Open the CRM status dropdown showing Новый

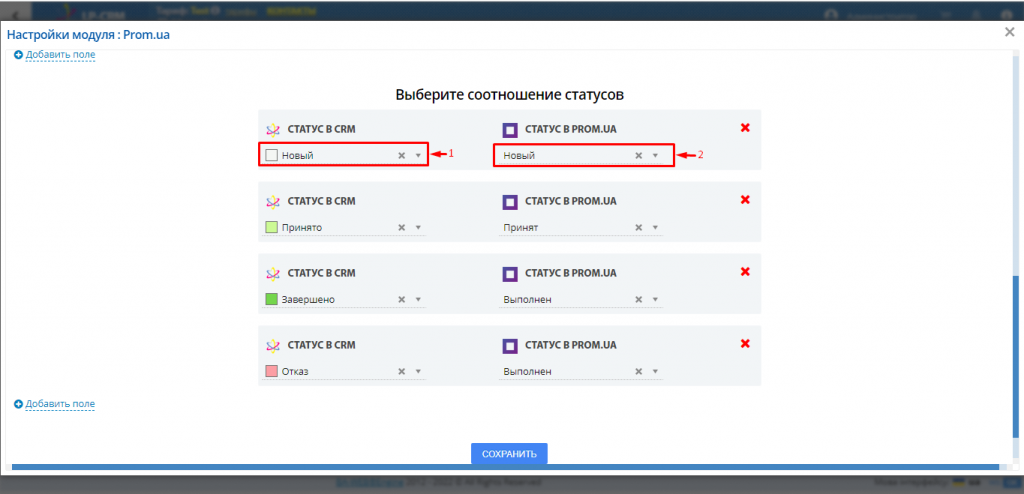pyautogui.click(x=418, y=156)
